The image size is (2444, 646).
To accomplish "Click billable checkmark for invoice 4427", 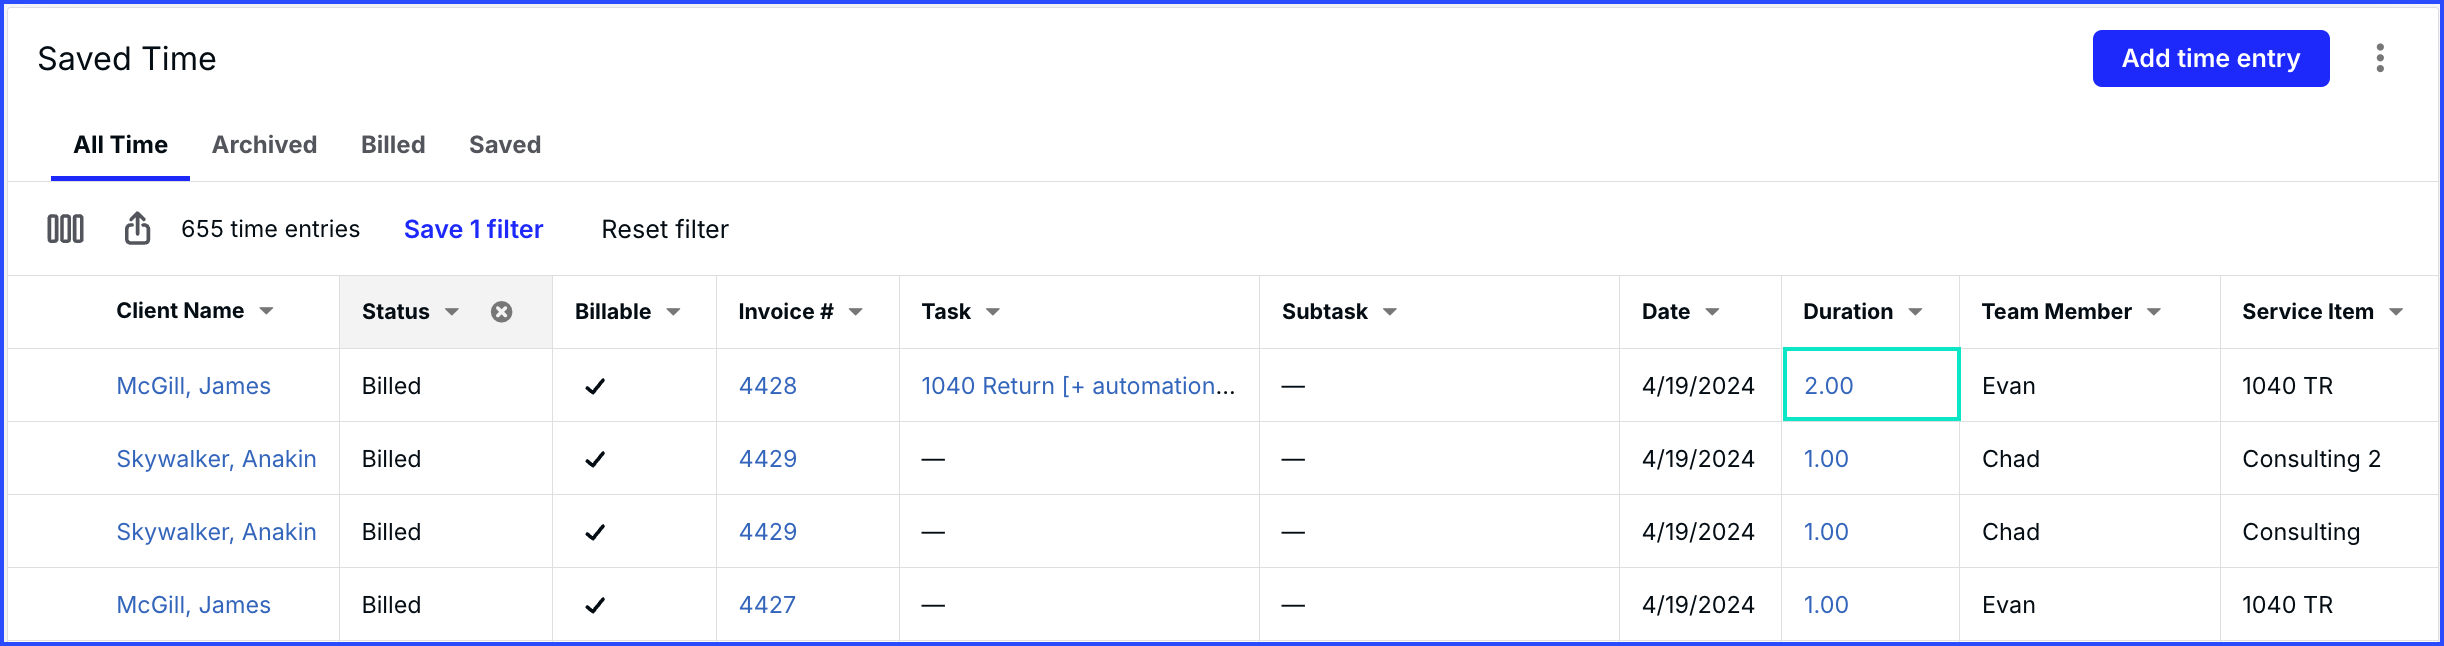I will pos(595,605).
